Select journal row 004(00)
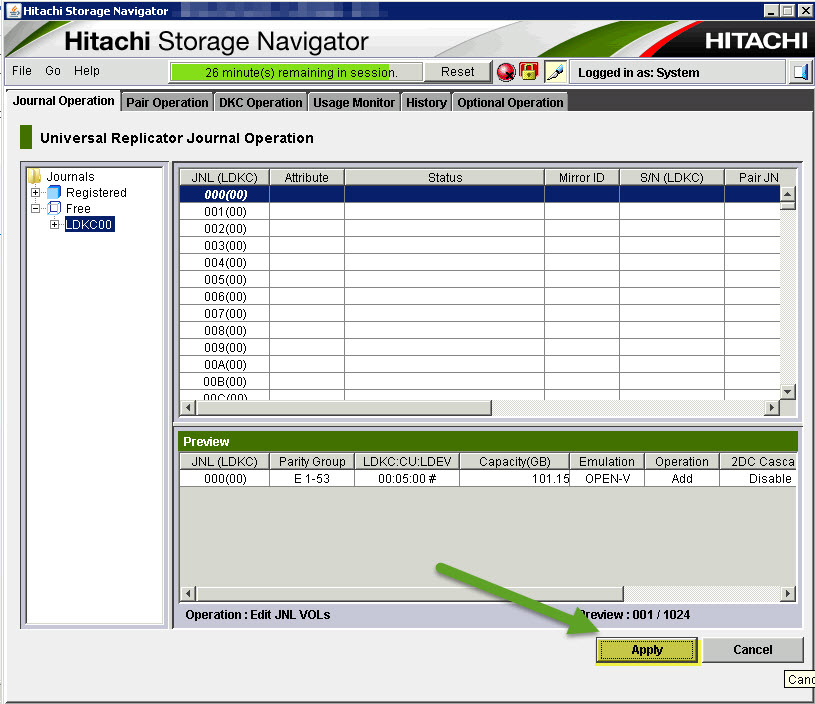Viewport: 815px width, 704px height. (480, 263)
